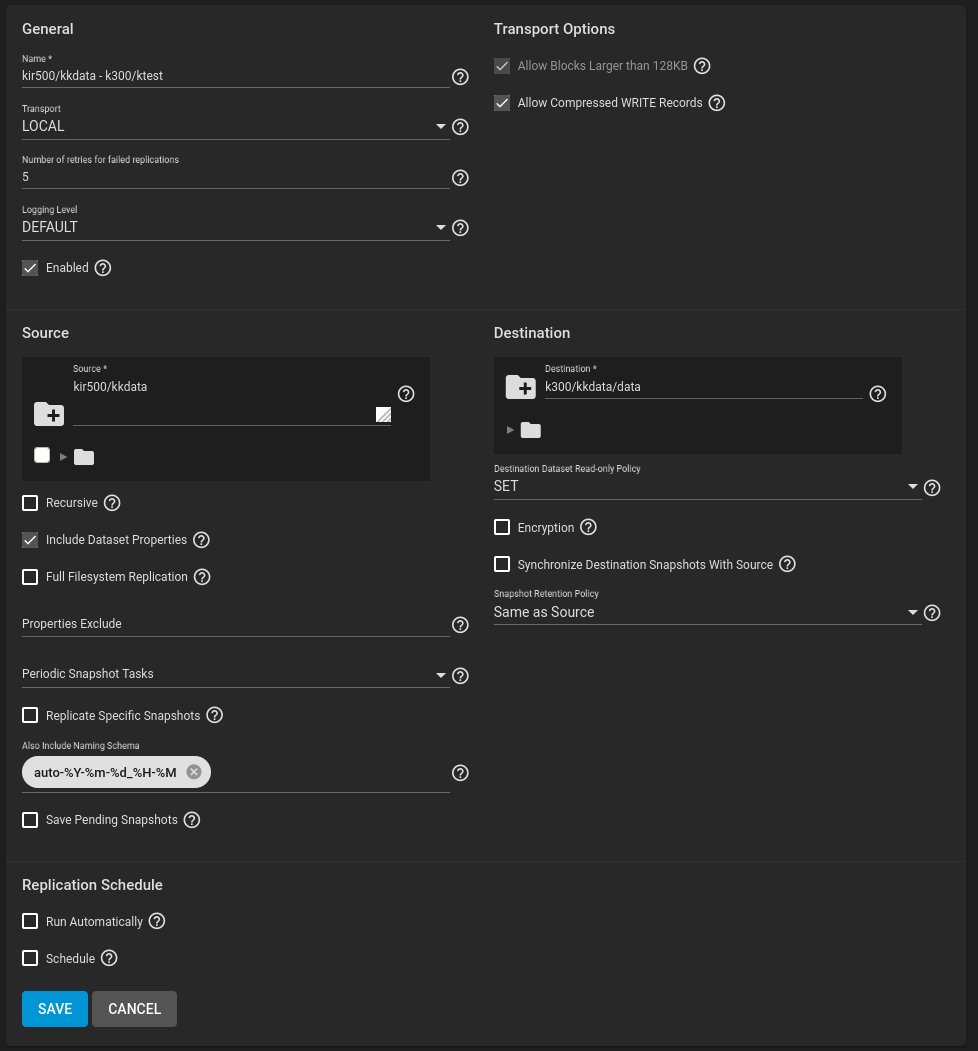This screenshot has height=1051, width=978.
Task: Click the add-folder icon in Destination box
Action: coord(521,387)
